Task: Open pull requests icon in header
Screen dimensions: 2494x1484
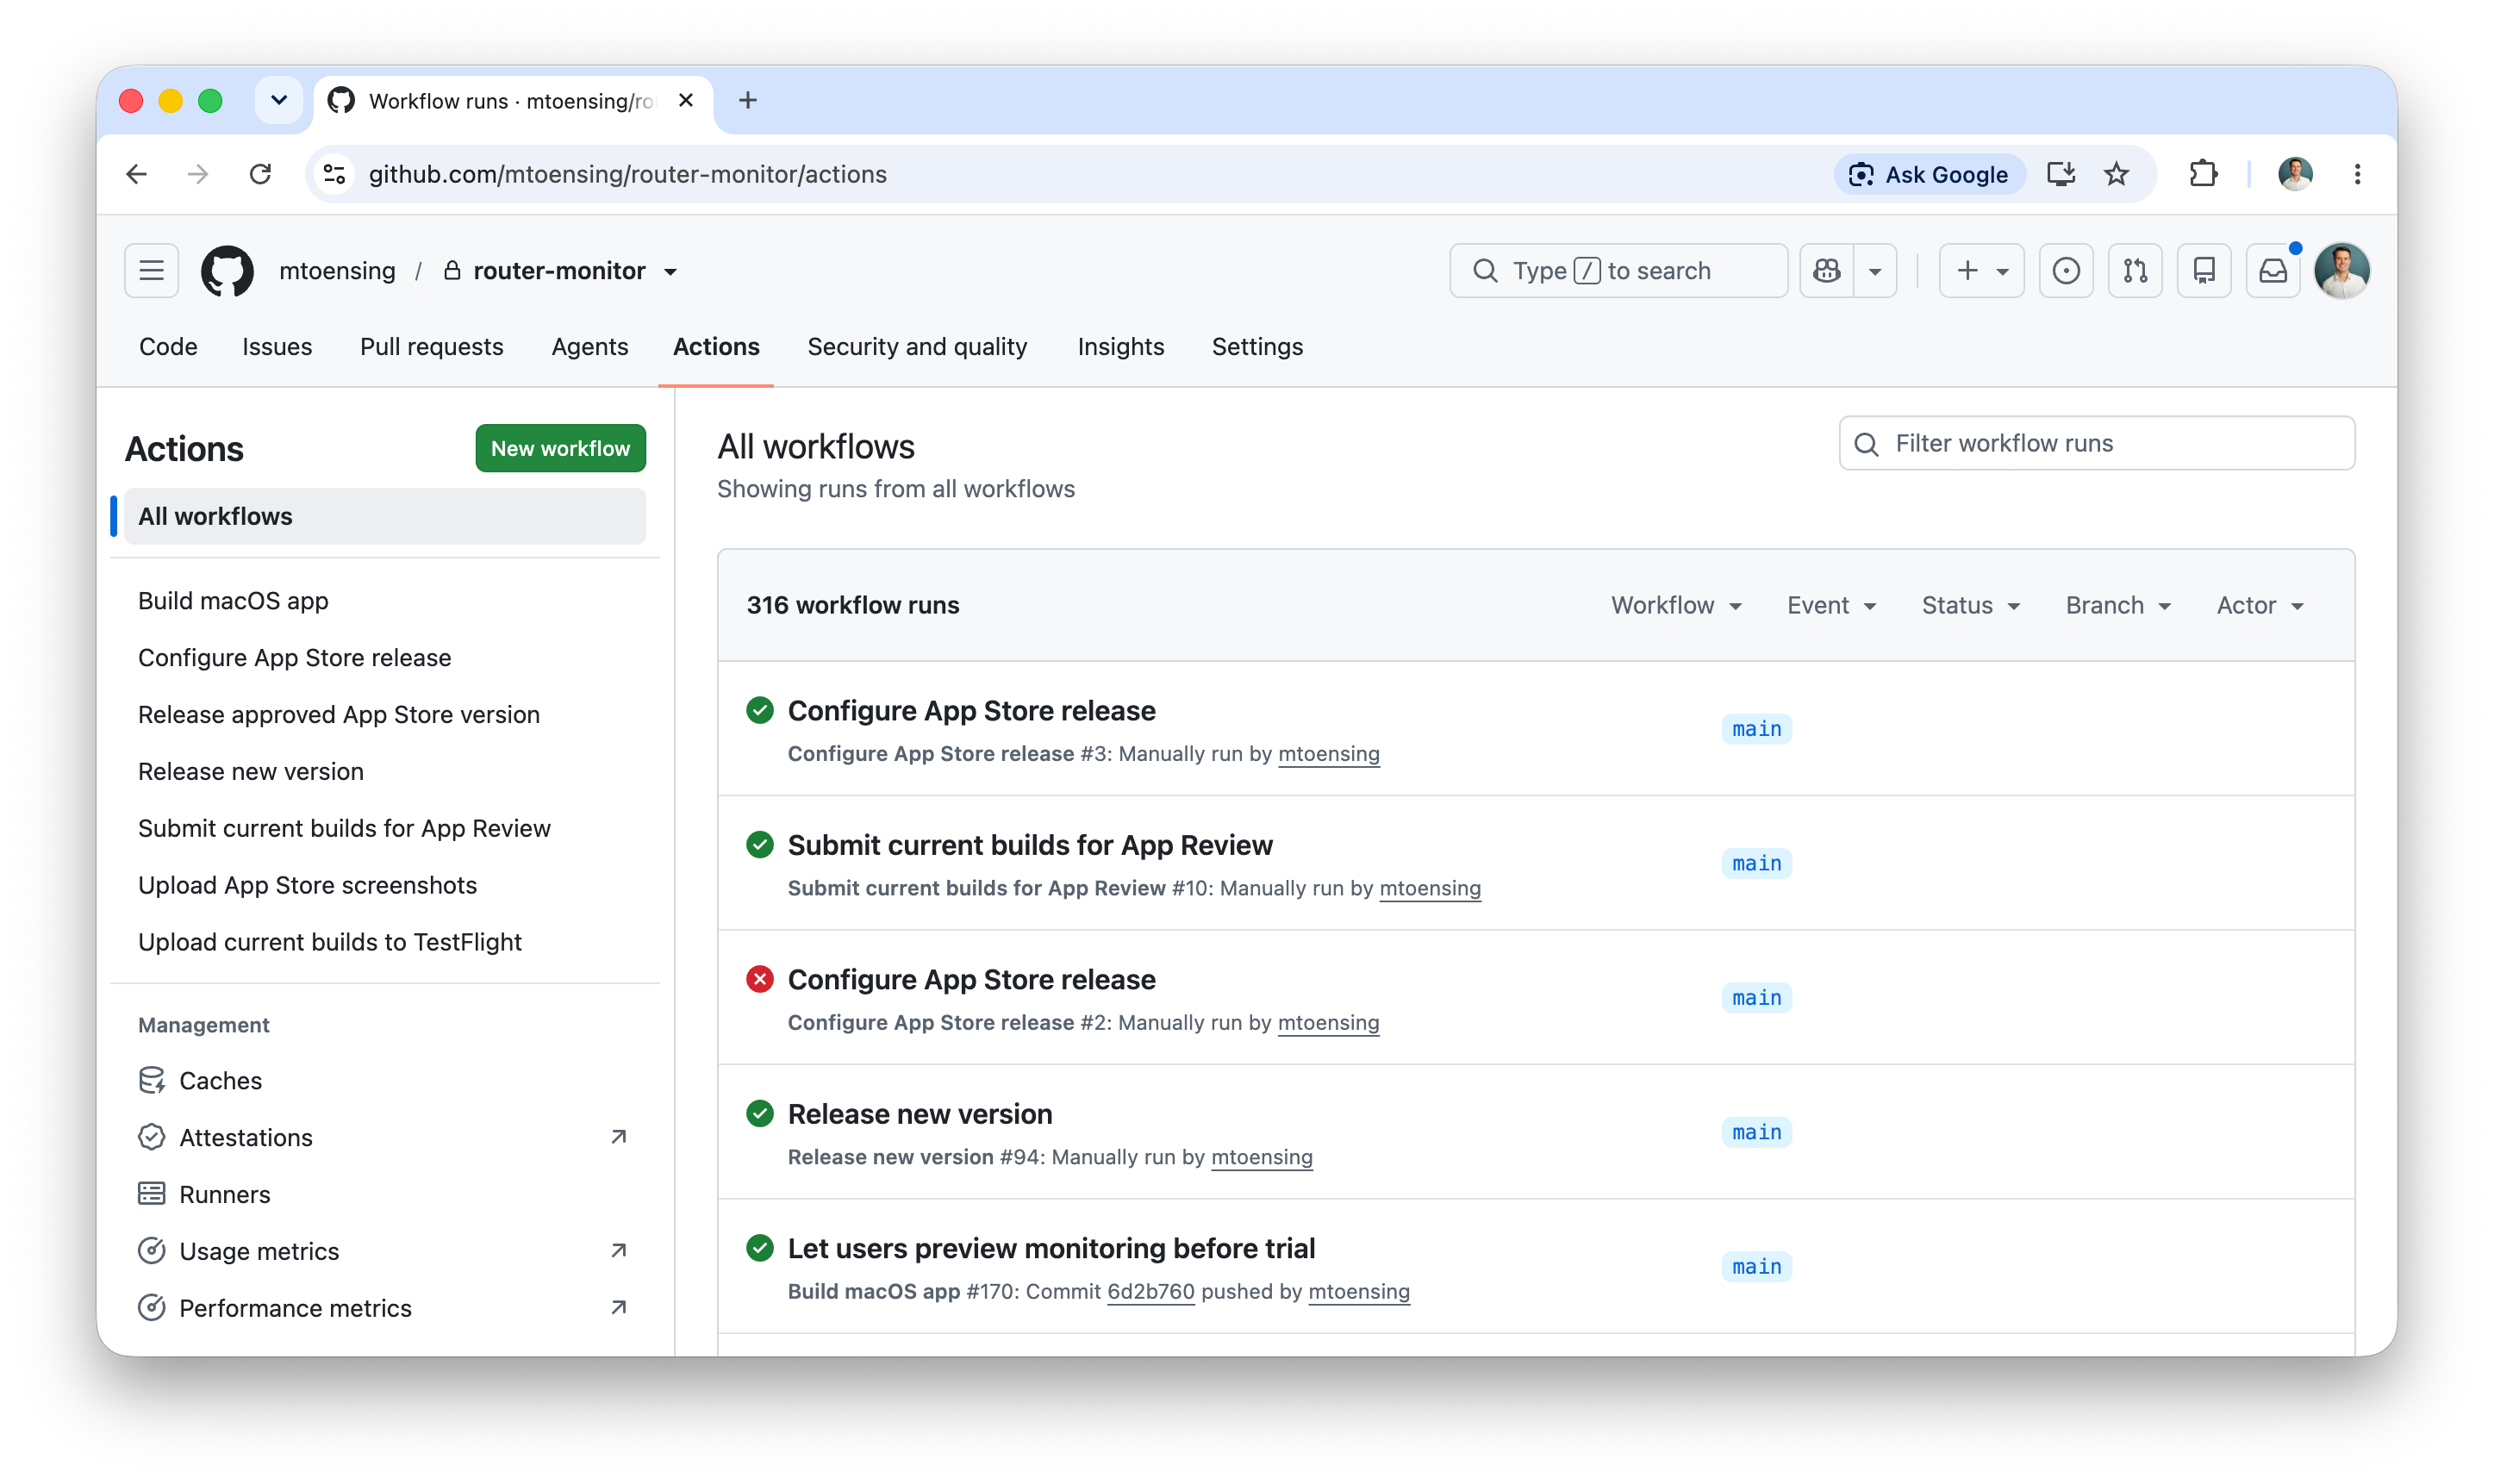Action: (2135, 271)
